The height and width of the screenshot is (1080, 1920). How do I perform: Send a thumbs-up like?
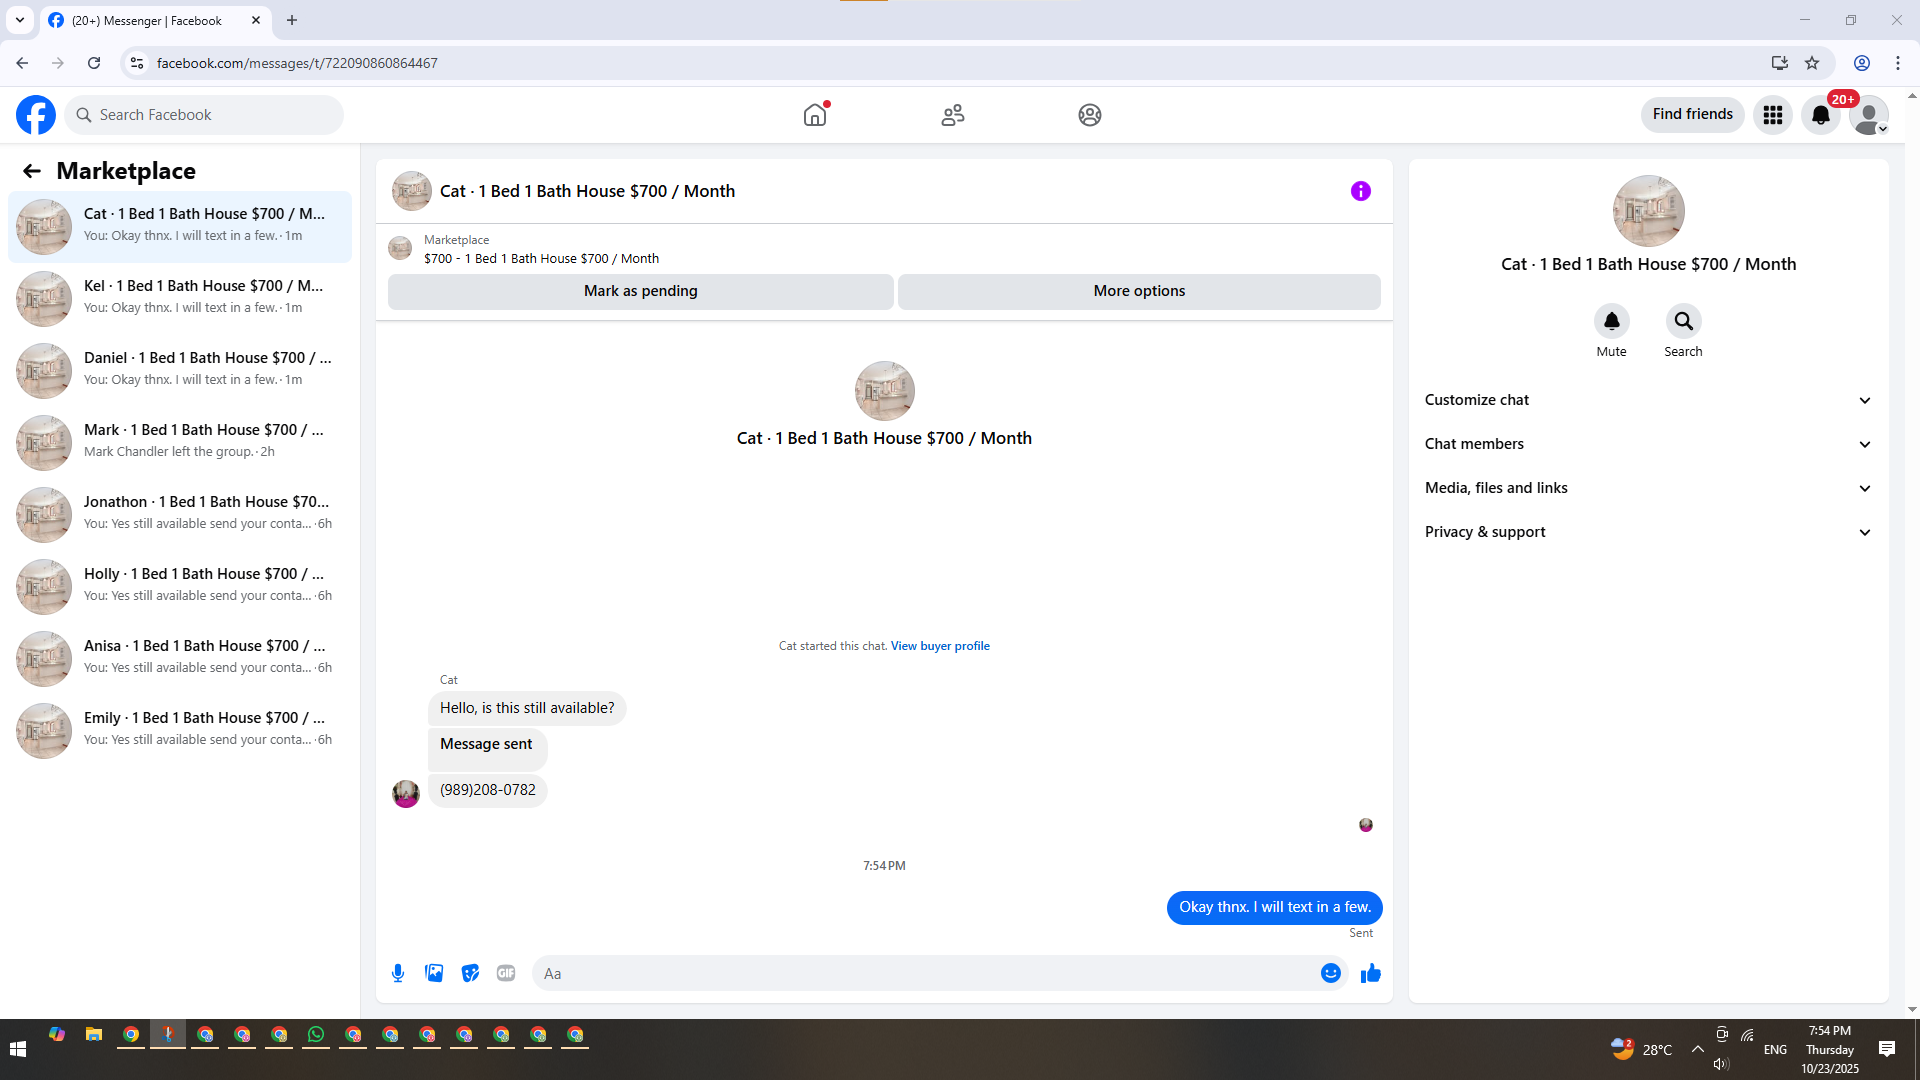tap(1370, 973)
